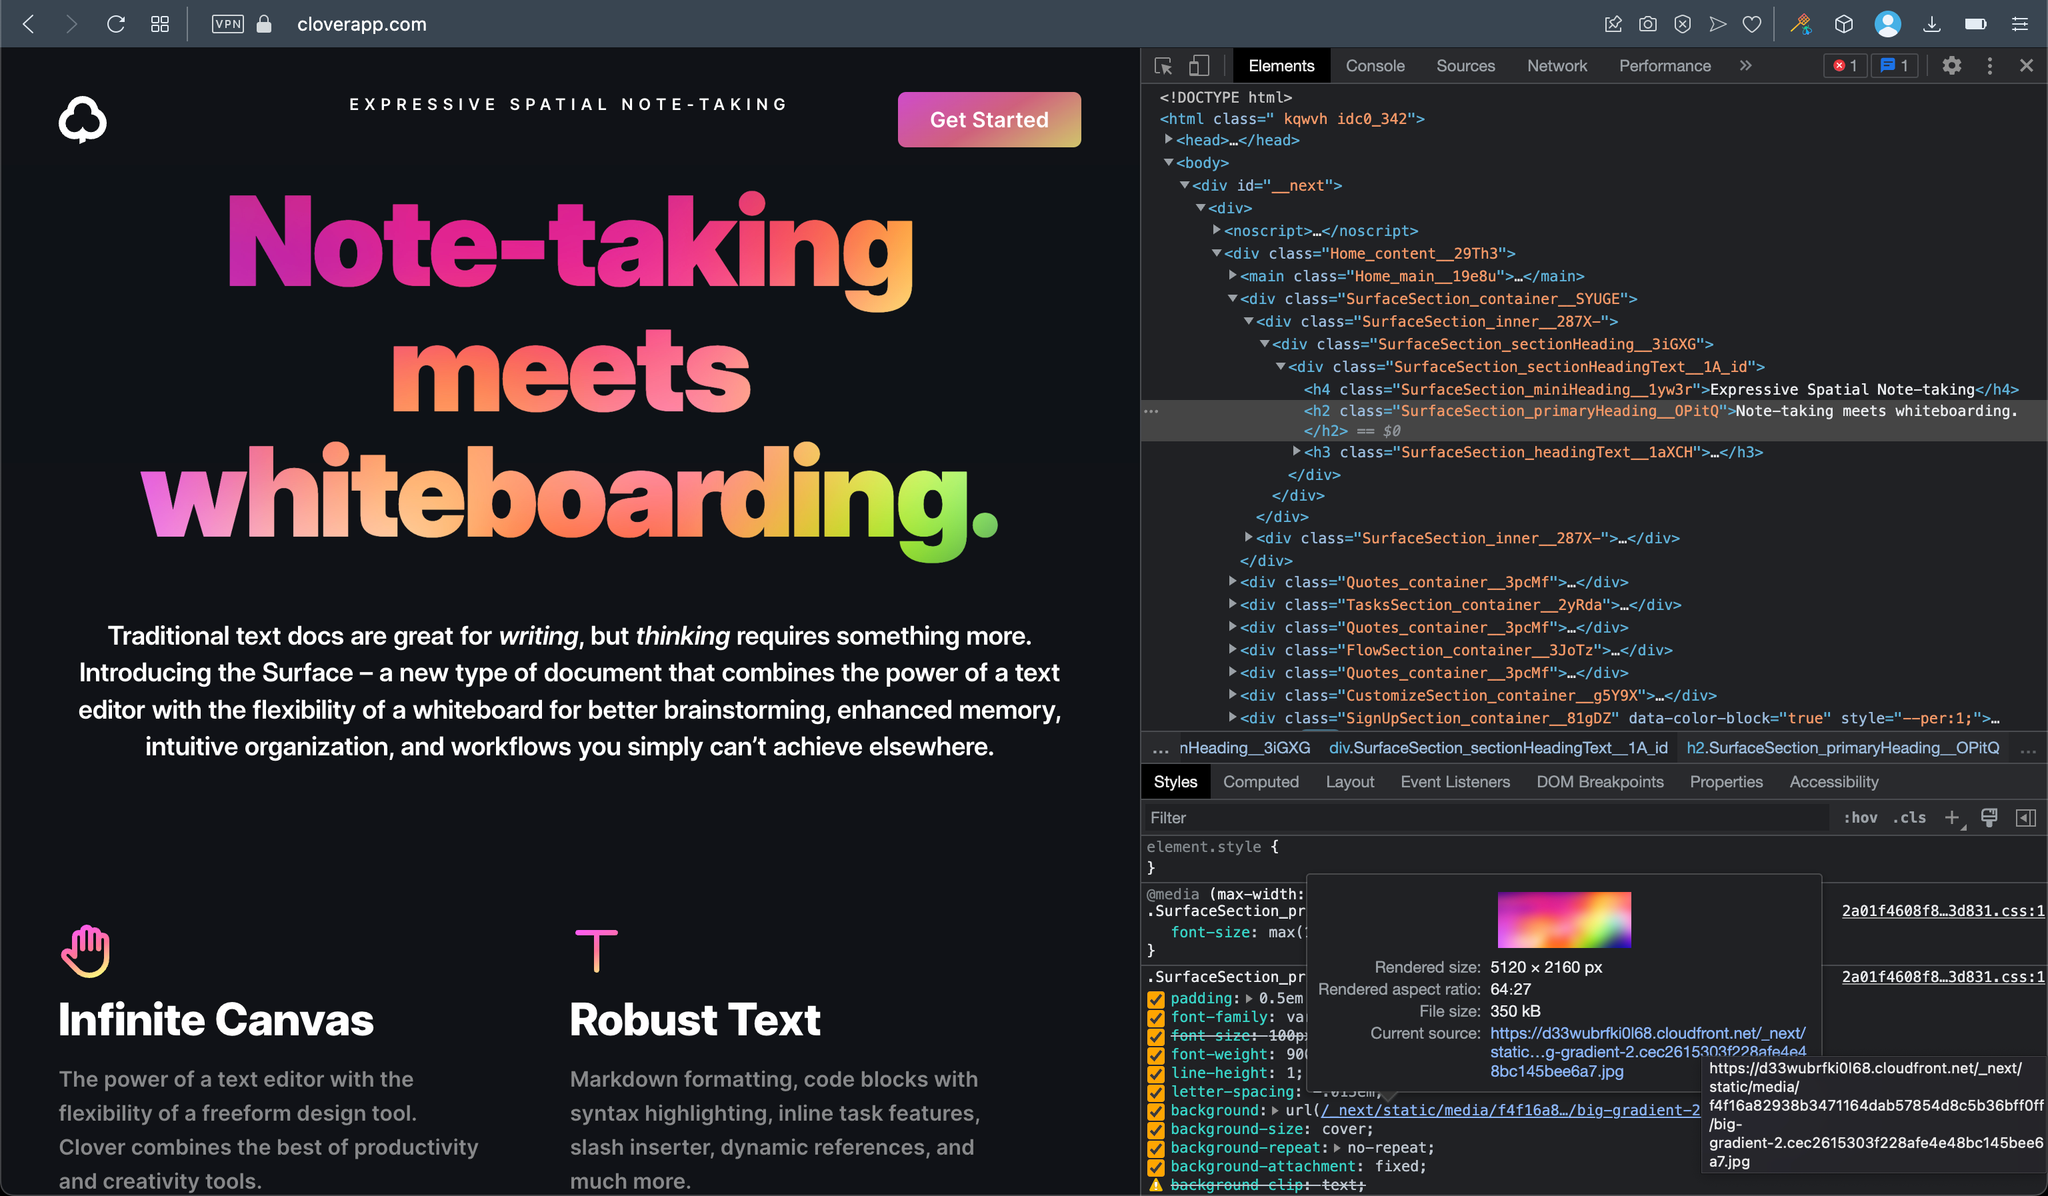2048x1196 pixels.
Task: Collapse the body element node
Action: [x=1169, y=162]
